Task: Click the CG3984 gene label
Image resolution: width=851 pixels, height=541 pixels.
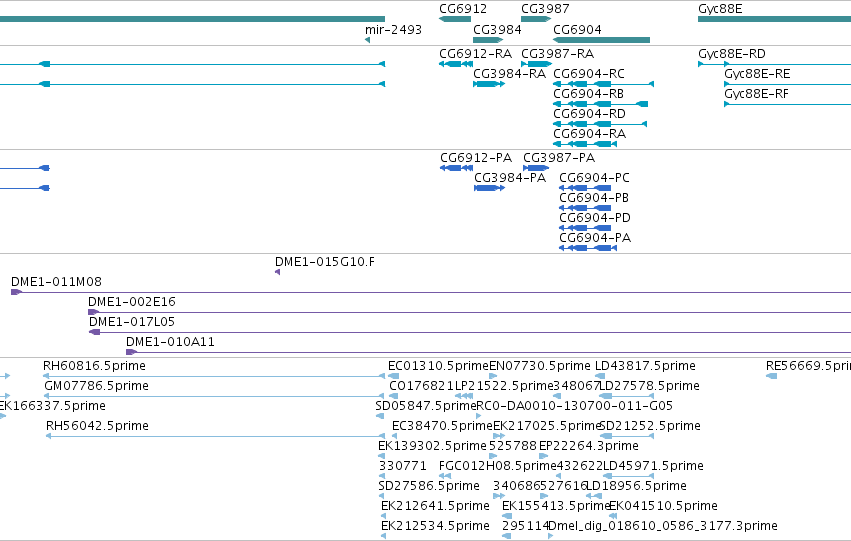Action: 497,29
